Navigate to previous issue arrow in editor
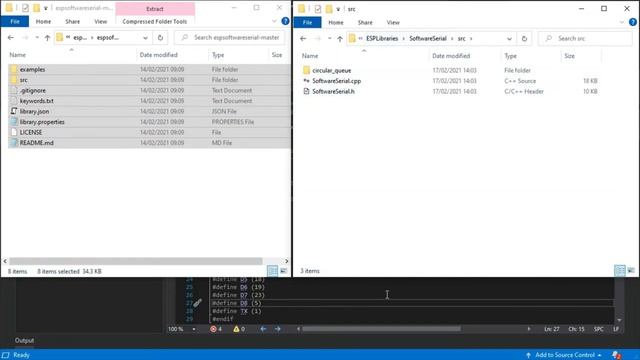 pyautogui.click(x=263, y=329)
